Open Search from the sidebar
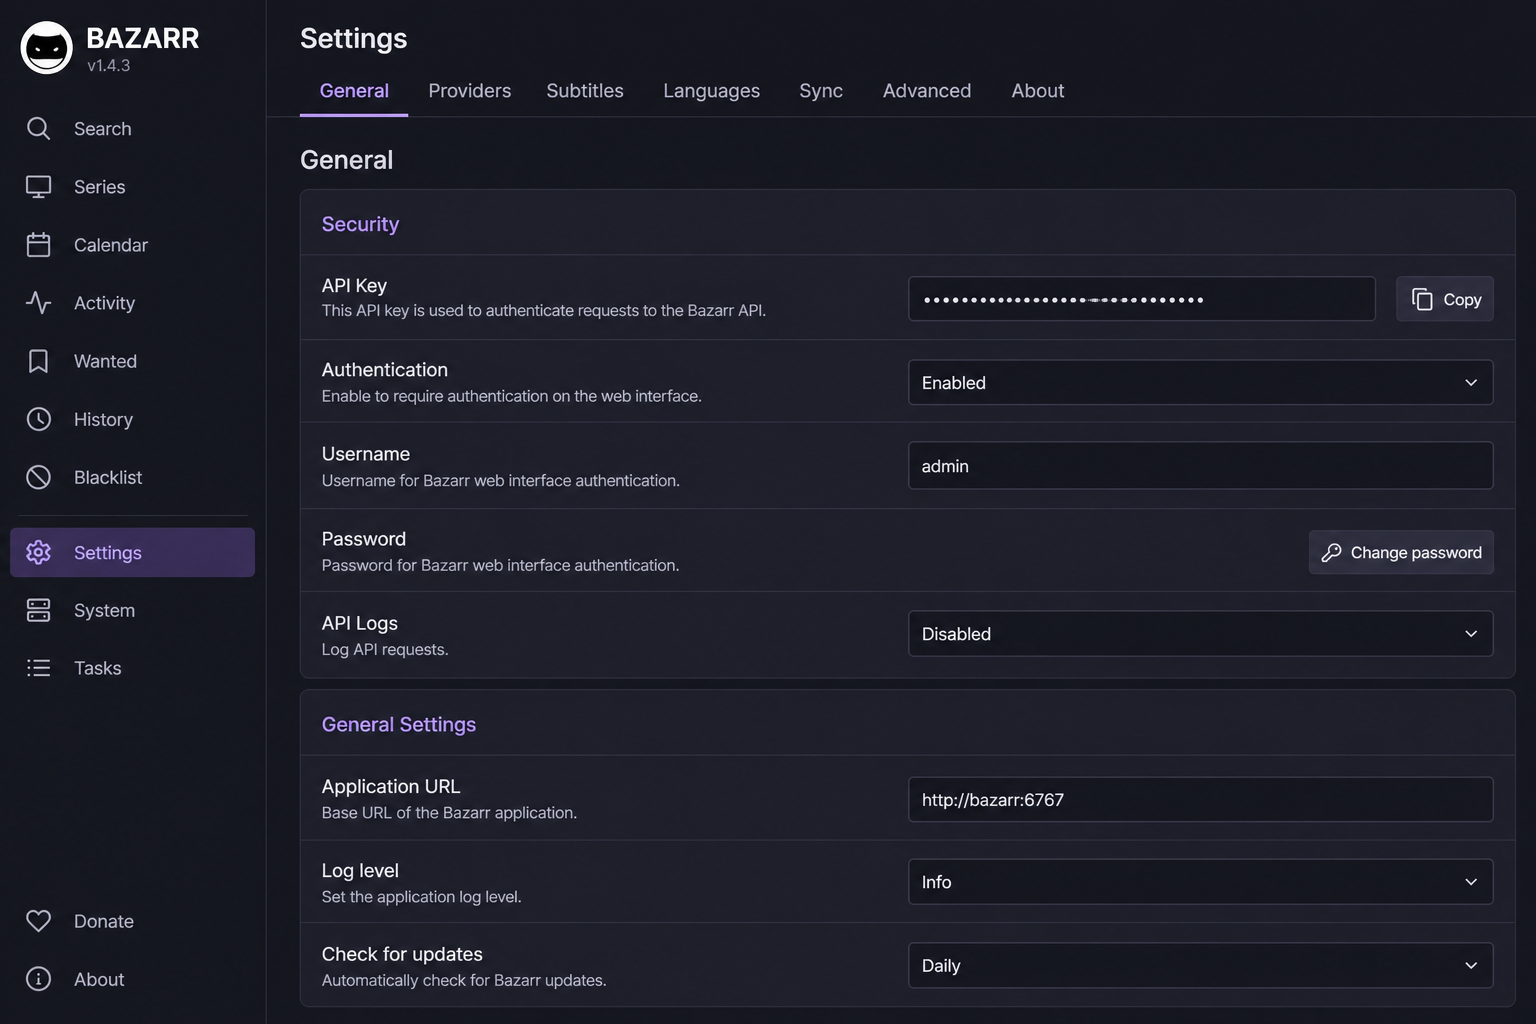1536x1024 pixels. tap(132, 128)
